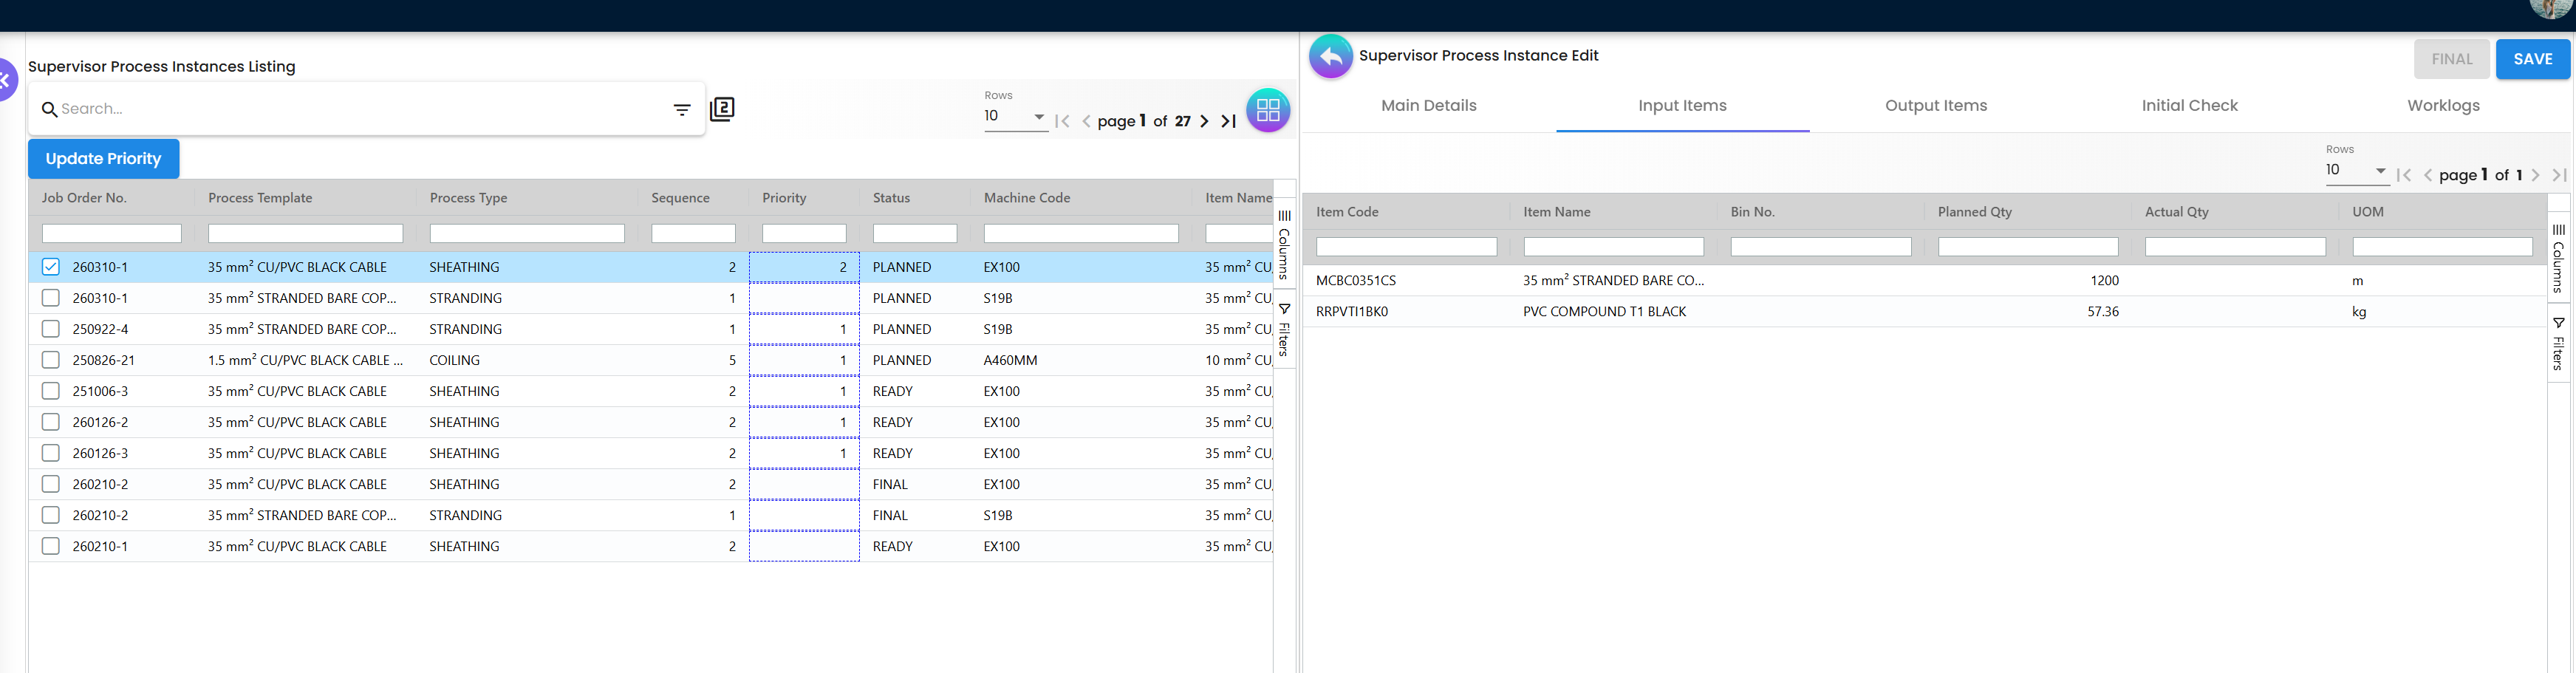Uncheck the 260310-1 SHEATHING row checkbox
This screenshot has height=673, width=2576.
click(51, 267)
